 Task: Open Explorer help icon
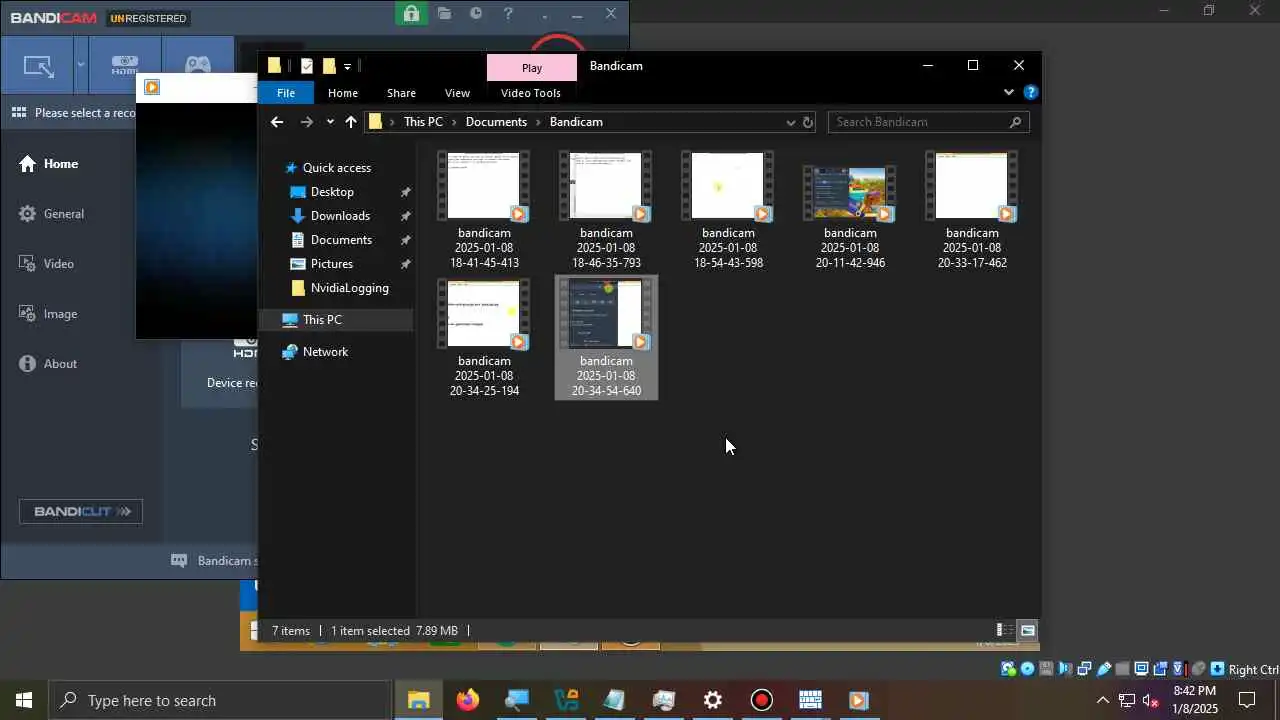coord(1030,92)
